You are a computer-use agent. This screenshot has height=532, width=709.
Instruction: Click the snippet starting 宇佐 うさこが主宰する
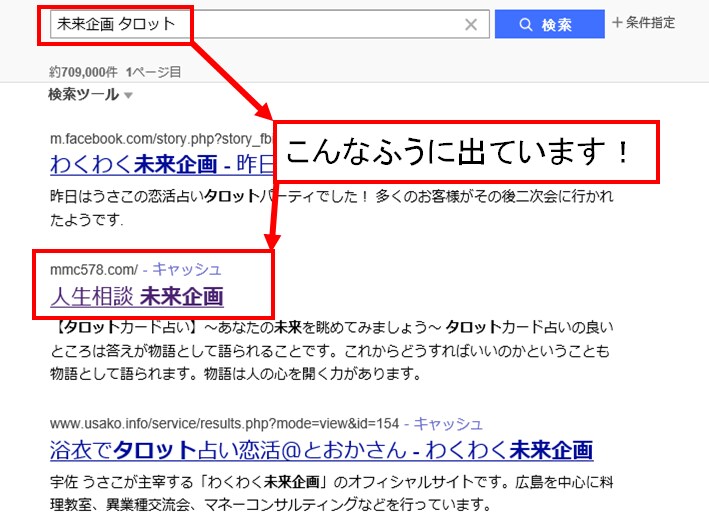(x=331, y=493)
